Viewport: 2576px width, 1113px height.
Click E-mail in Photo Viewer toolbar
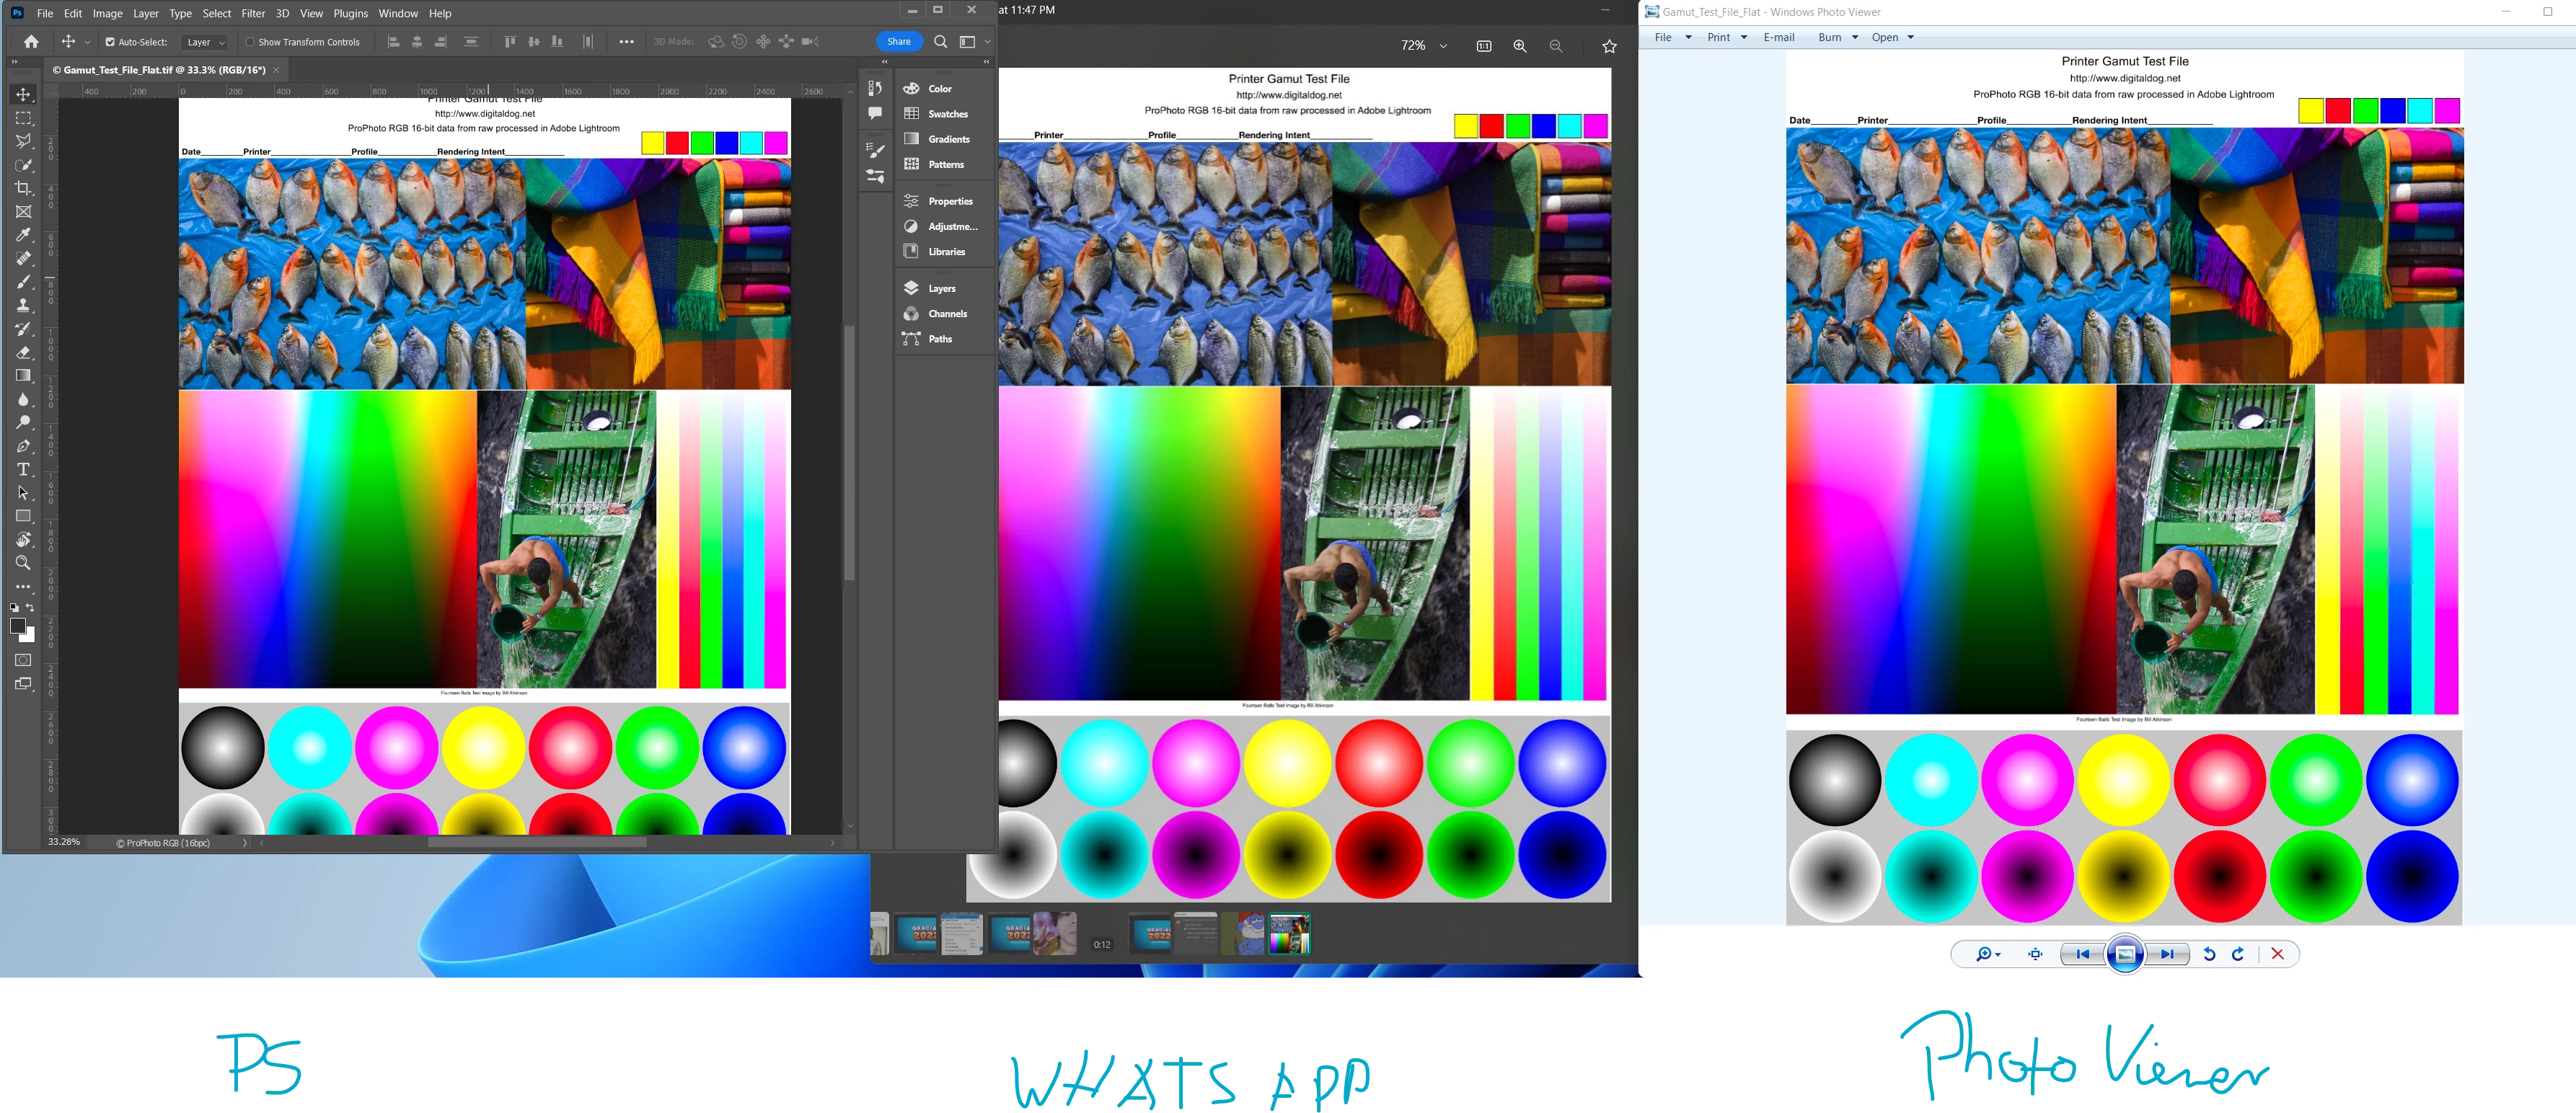pyautogui.click(x=1778, y=37)
